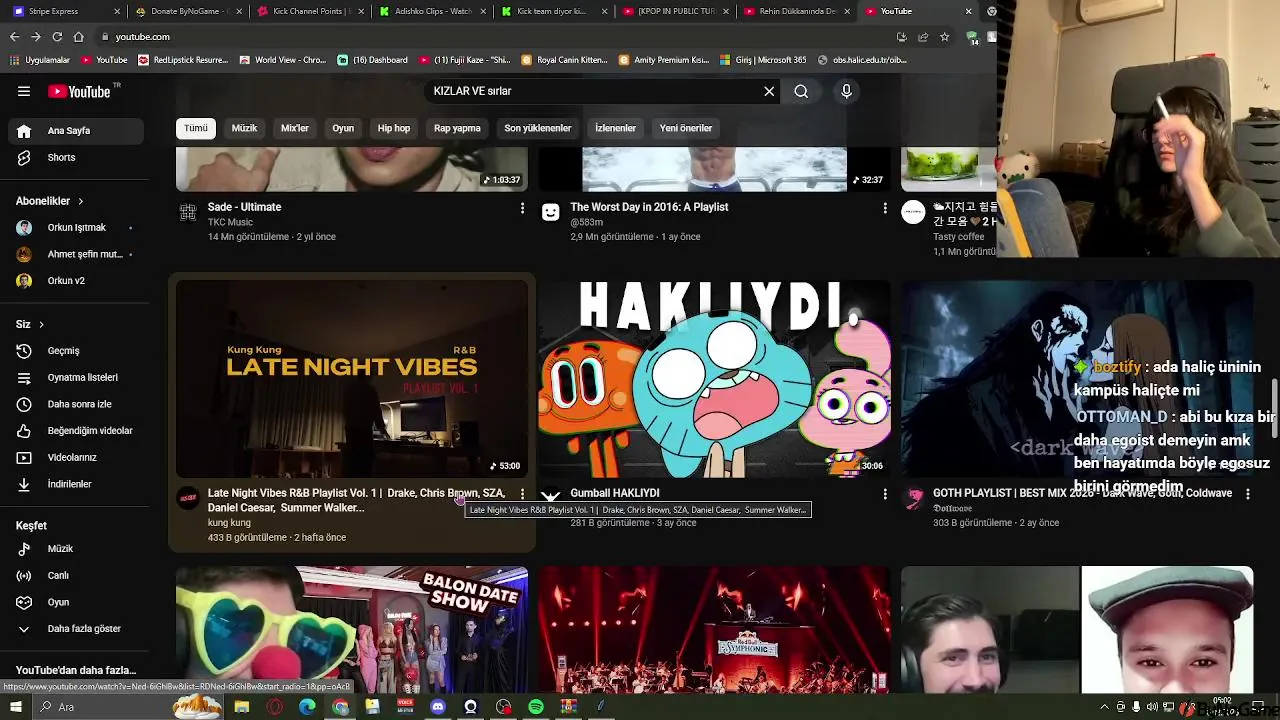Open Geçmiş history page
This screenshot has width=1280, height=720.
[78, 351]
